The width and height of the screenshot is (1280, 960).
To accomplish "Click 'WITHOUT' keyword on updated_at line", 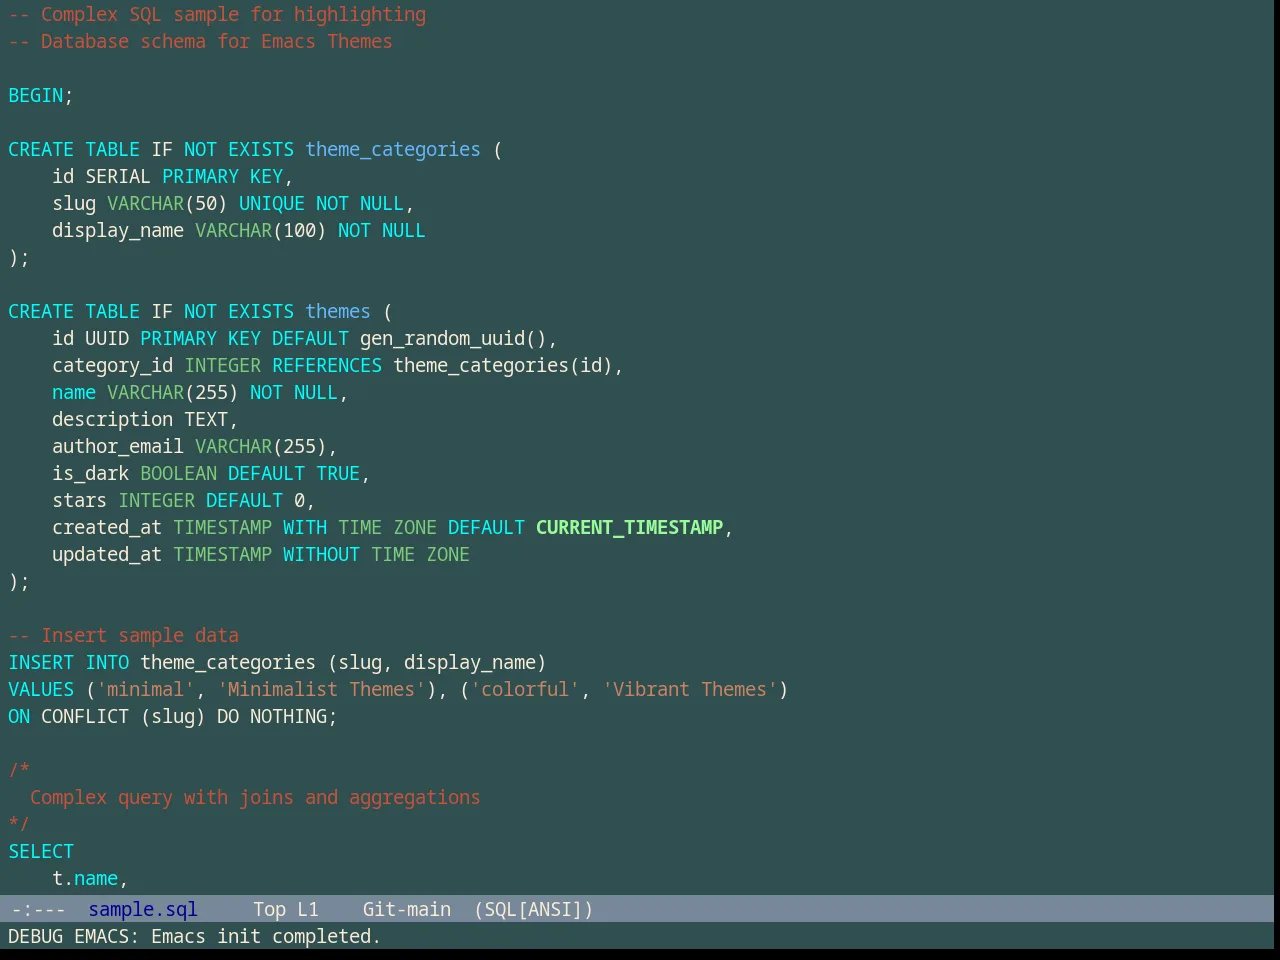I will pos(321,554).
